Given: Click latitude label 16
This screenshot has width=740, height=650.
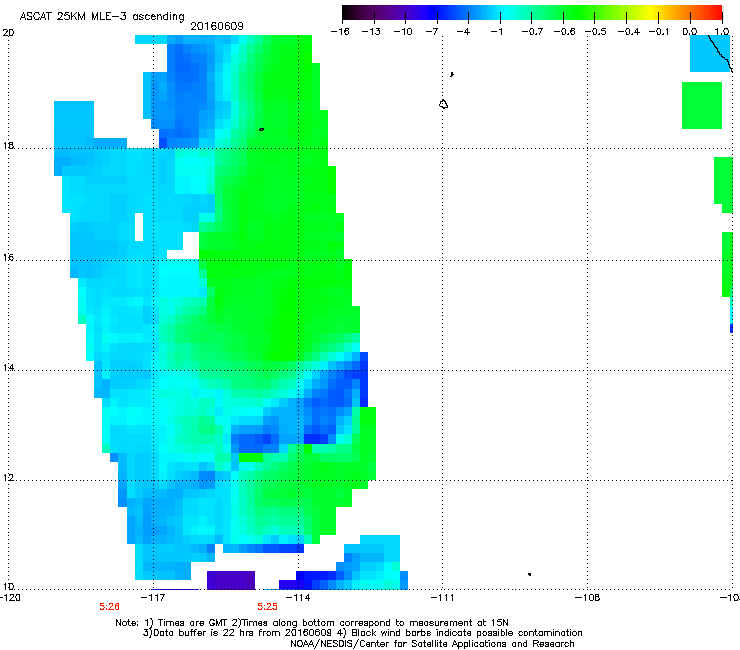Looking at the screenshot, I should (x=8, y=258).
